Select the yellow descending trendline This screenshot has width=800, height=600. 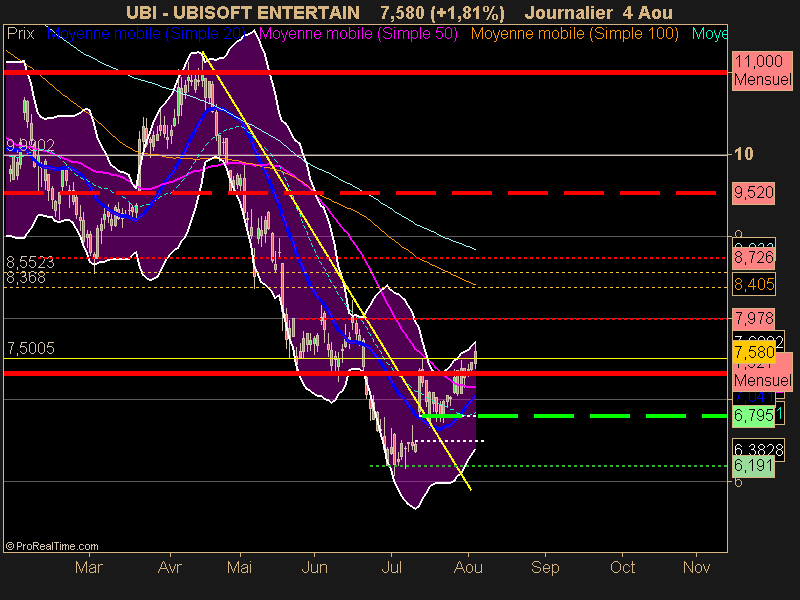click(x=337, y=271)
